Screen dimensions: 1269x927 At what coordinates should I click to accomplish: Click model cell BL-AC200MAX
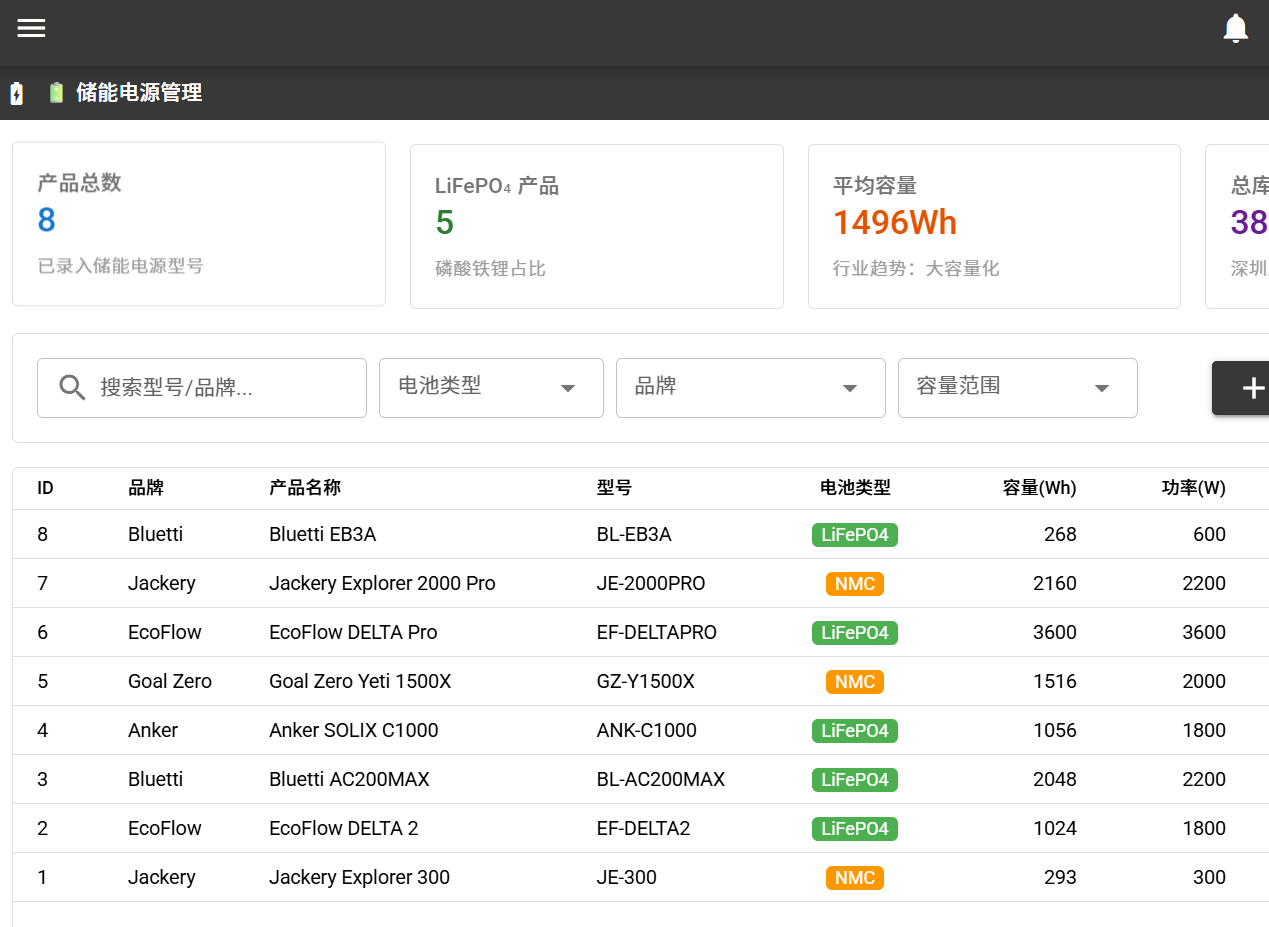661,779
